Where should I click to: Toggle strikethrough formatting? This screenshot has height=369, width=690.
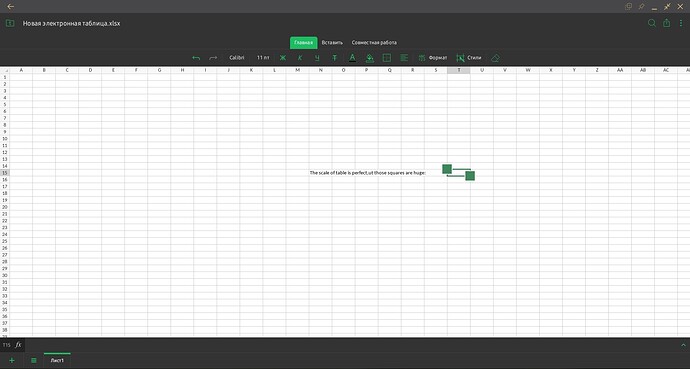[334, 58]
